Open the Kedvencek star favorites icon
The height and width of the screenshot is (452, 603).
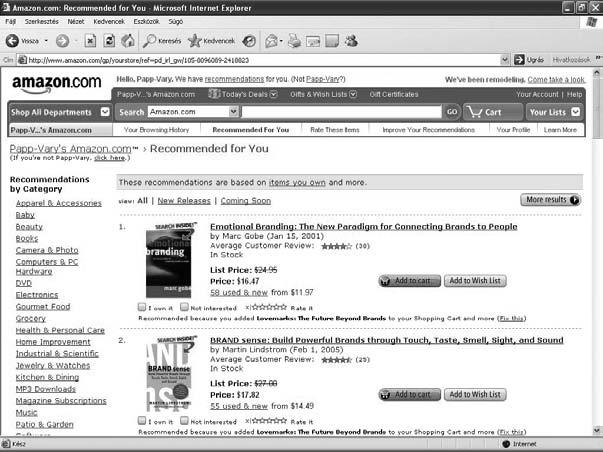tap(195, 40)
